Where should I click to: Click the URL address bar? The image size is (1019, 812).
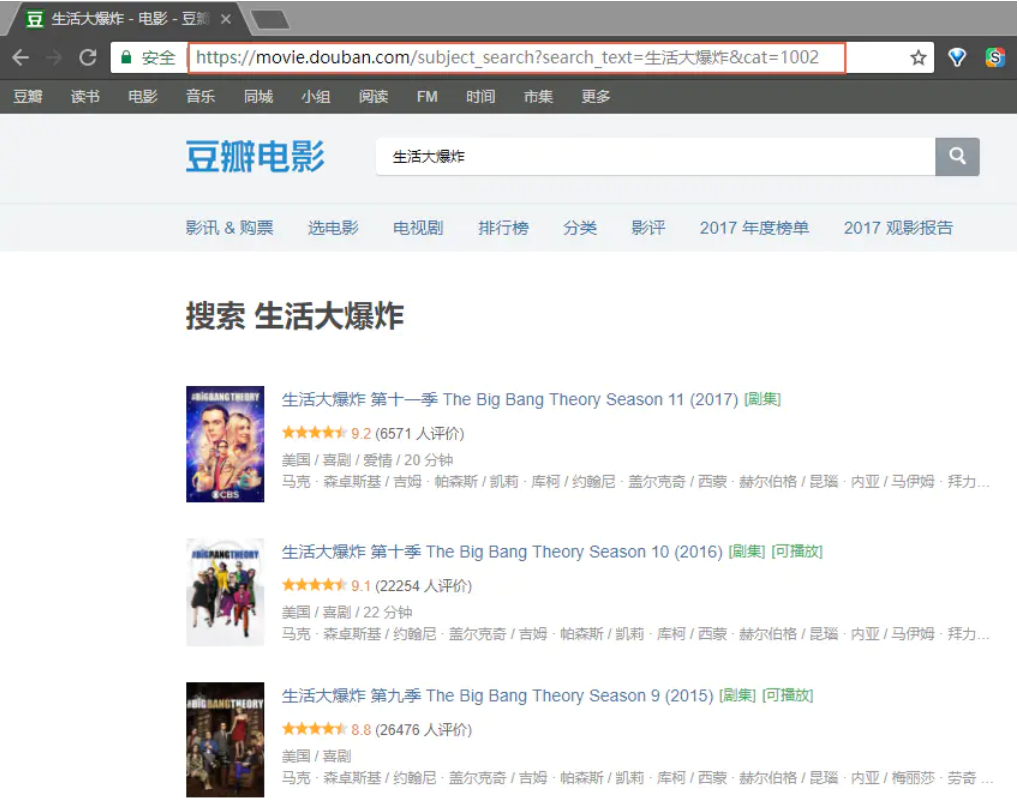tap(517, 58)
